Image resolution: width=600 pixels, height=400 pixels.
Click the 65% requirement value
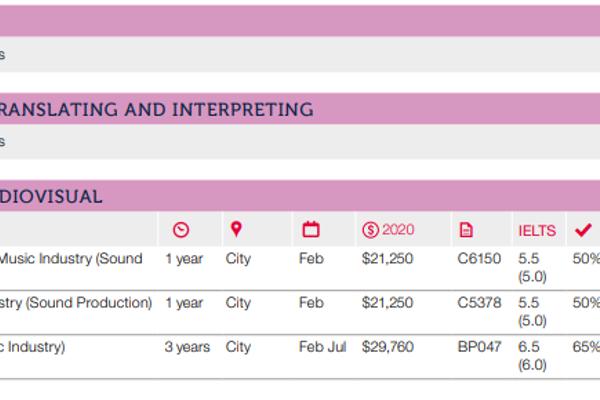[x=586, y=347]
